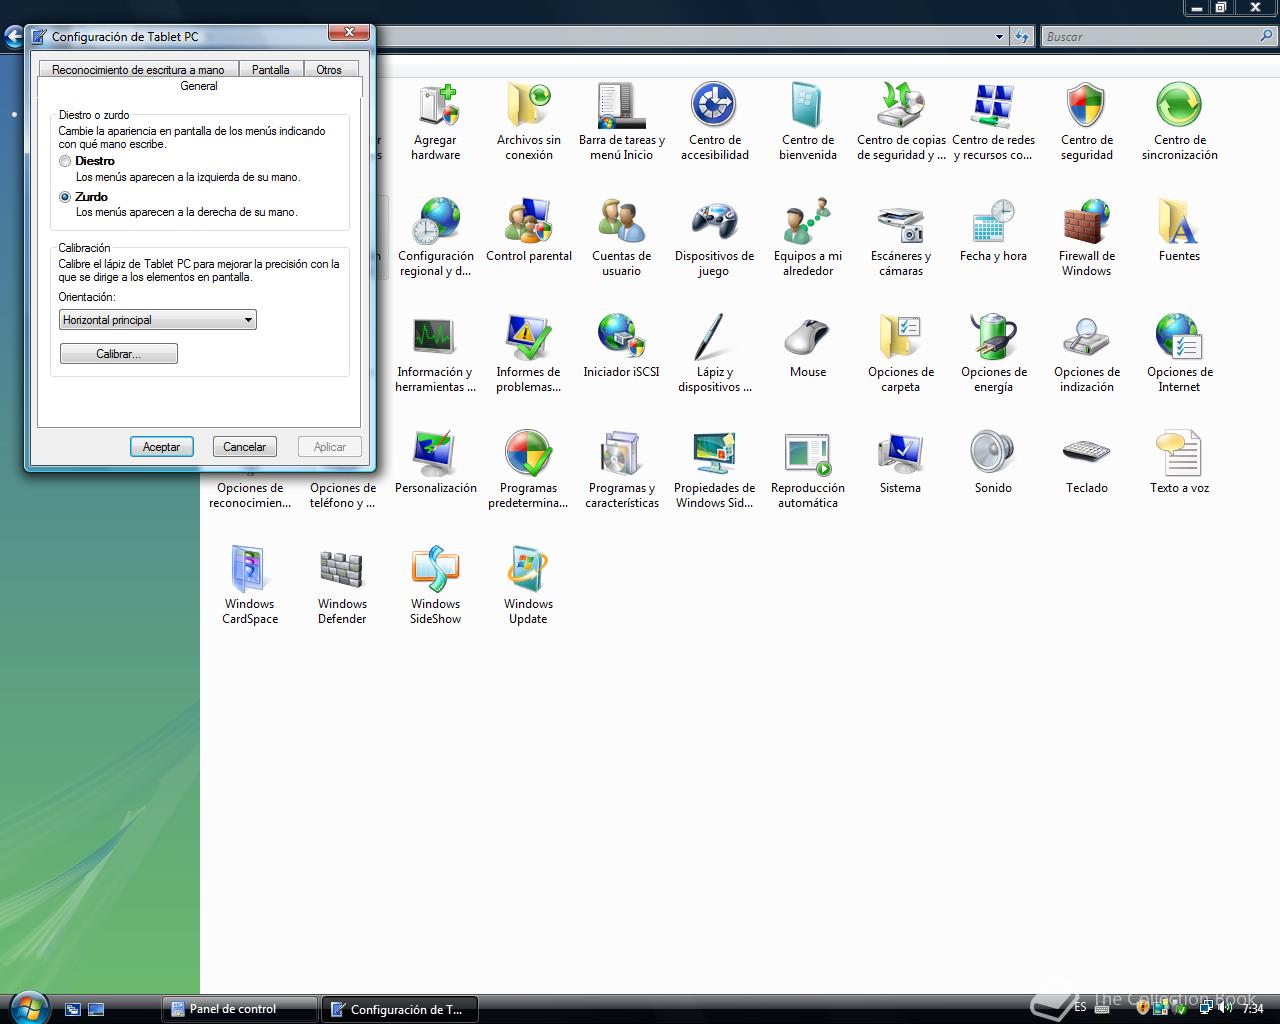Open Windows Defender icon
The width and height of the screenshot is (1280, 1024).
click(342, 570)
